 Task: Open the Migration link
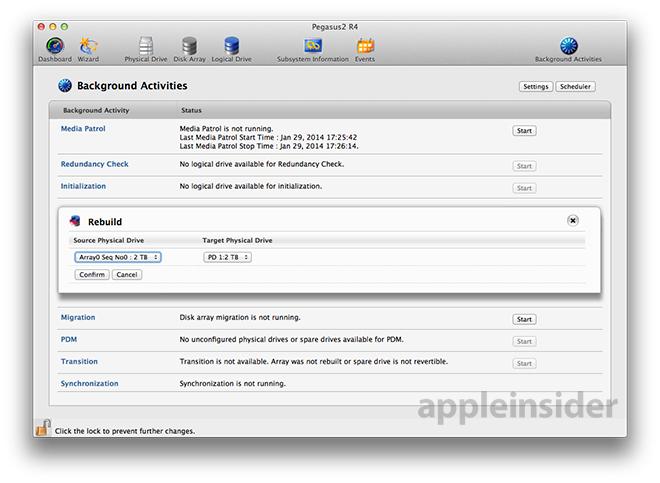[78, 317]
